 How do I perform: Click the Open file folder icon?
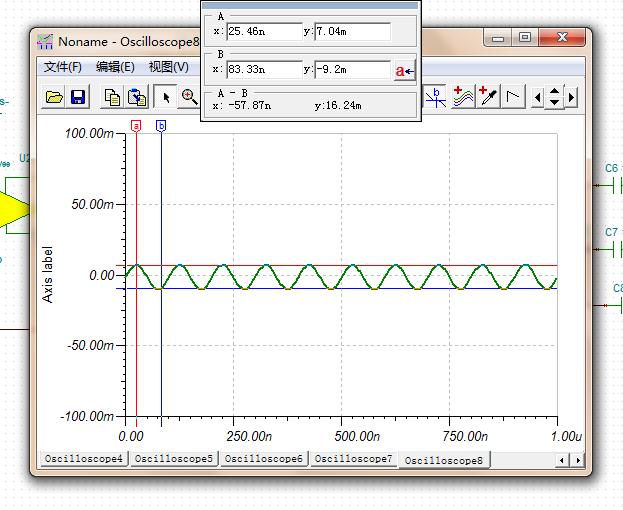(x=54, y=97)
